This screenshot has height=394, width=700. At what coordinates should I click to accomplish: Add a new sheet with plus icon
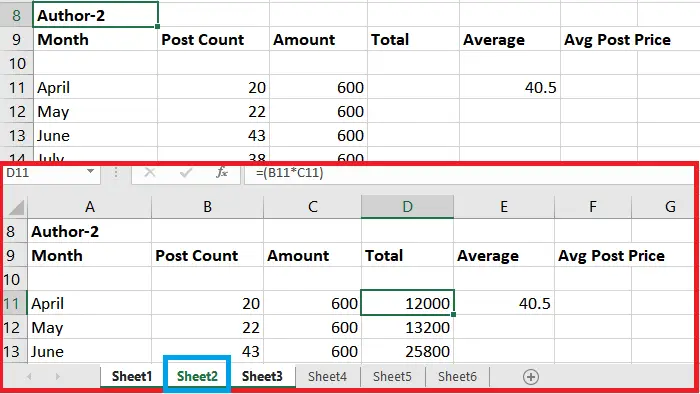click(x=530, y=377)
